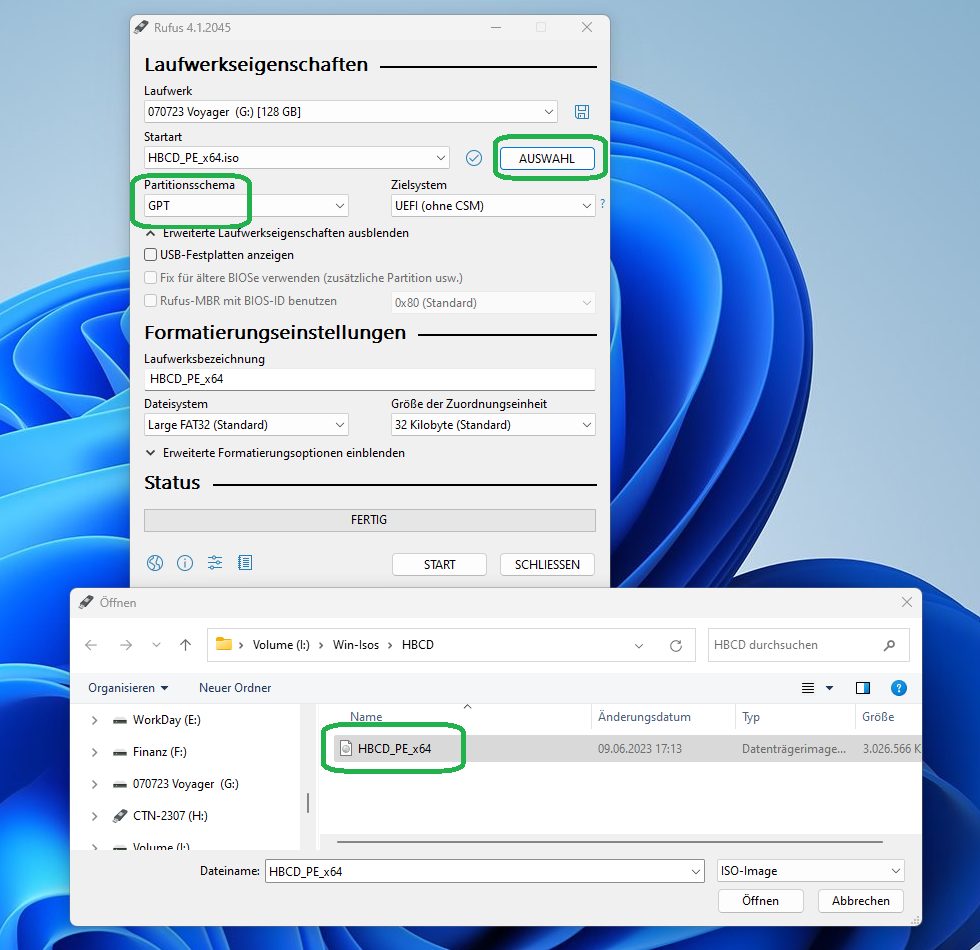Select Finanz (F:) in navigation pane
The height and width of the screenshot is (950, 980).
tap(159, 752)
